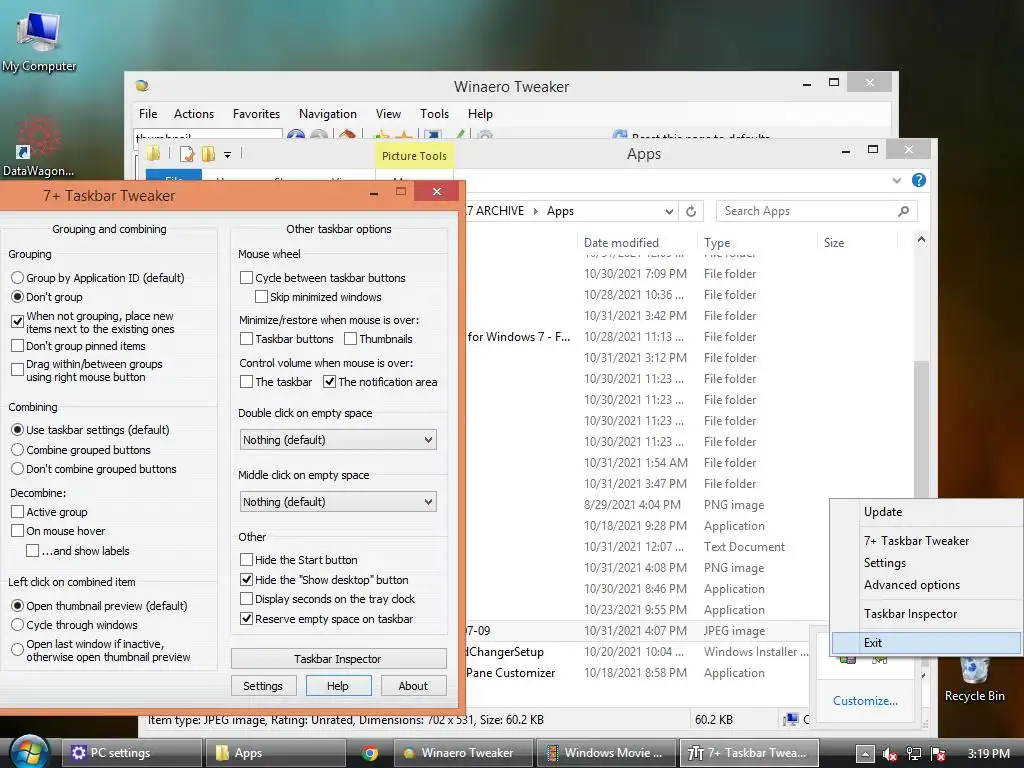Check Hide the Start button option
The height and width of the screenshot is (768, 1024).
(x=246, y=560)
